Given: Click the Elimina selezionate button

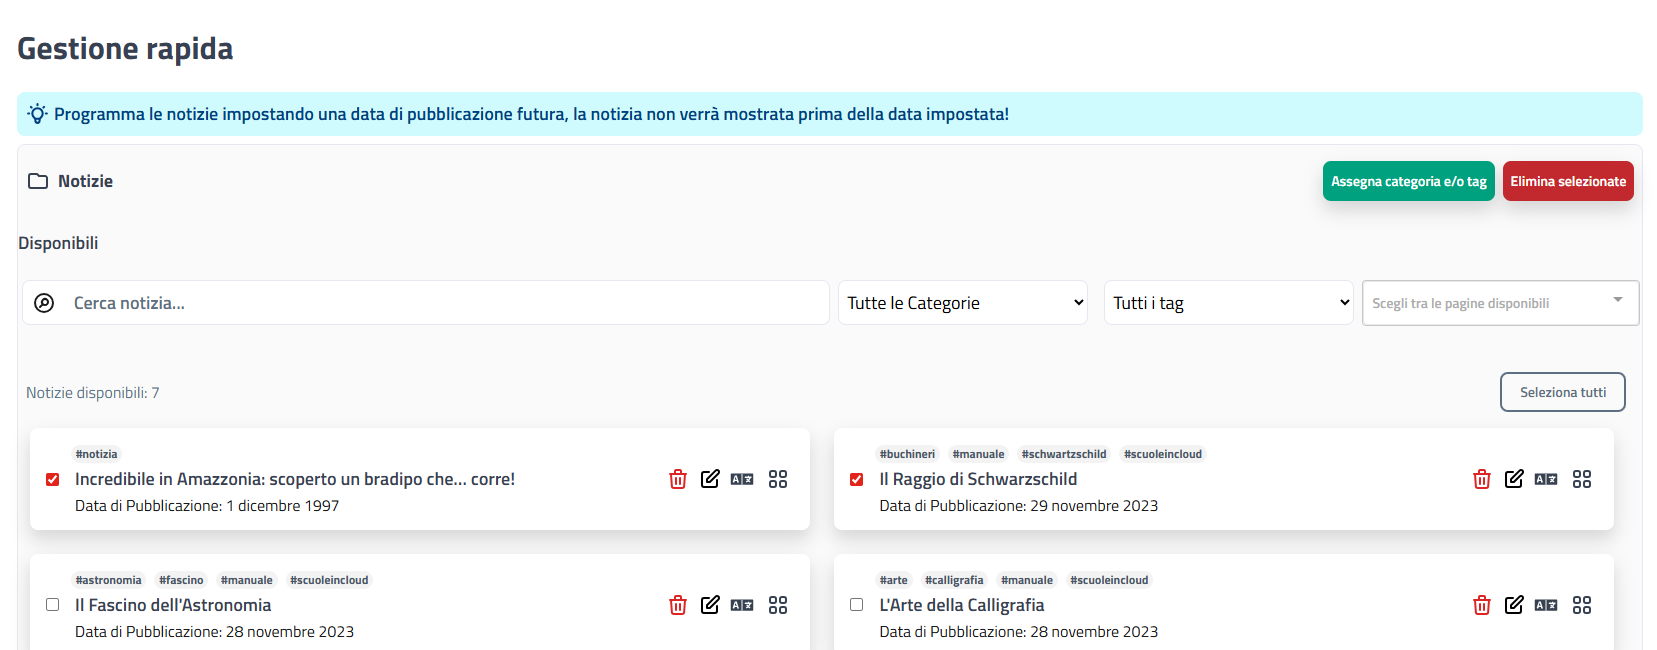Looking at the screenshot, I should [1568, 181].
